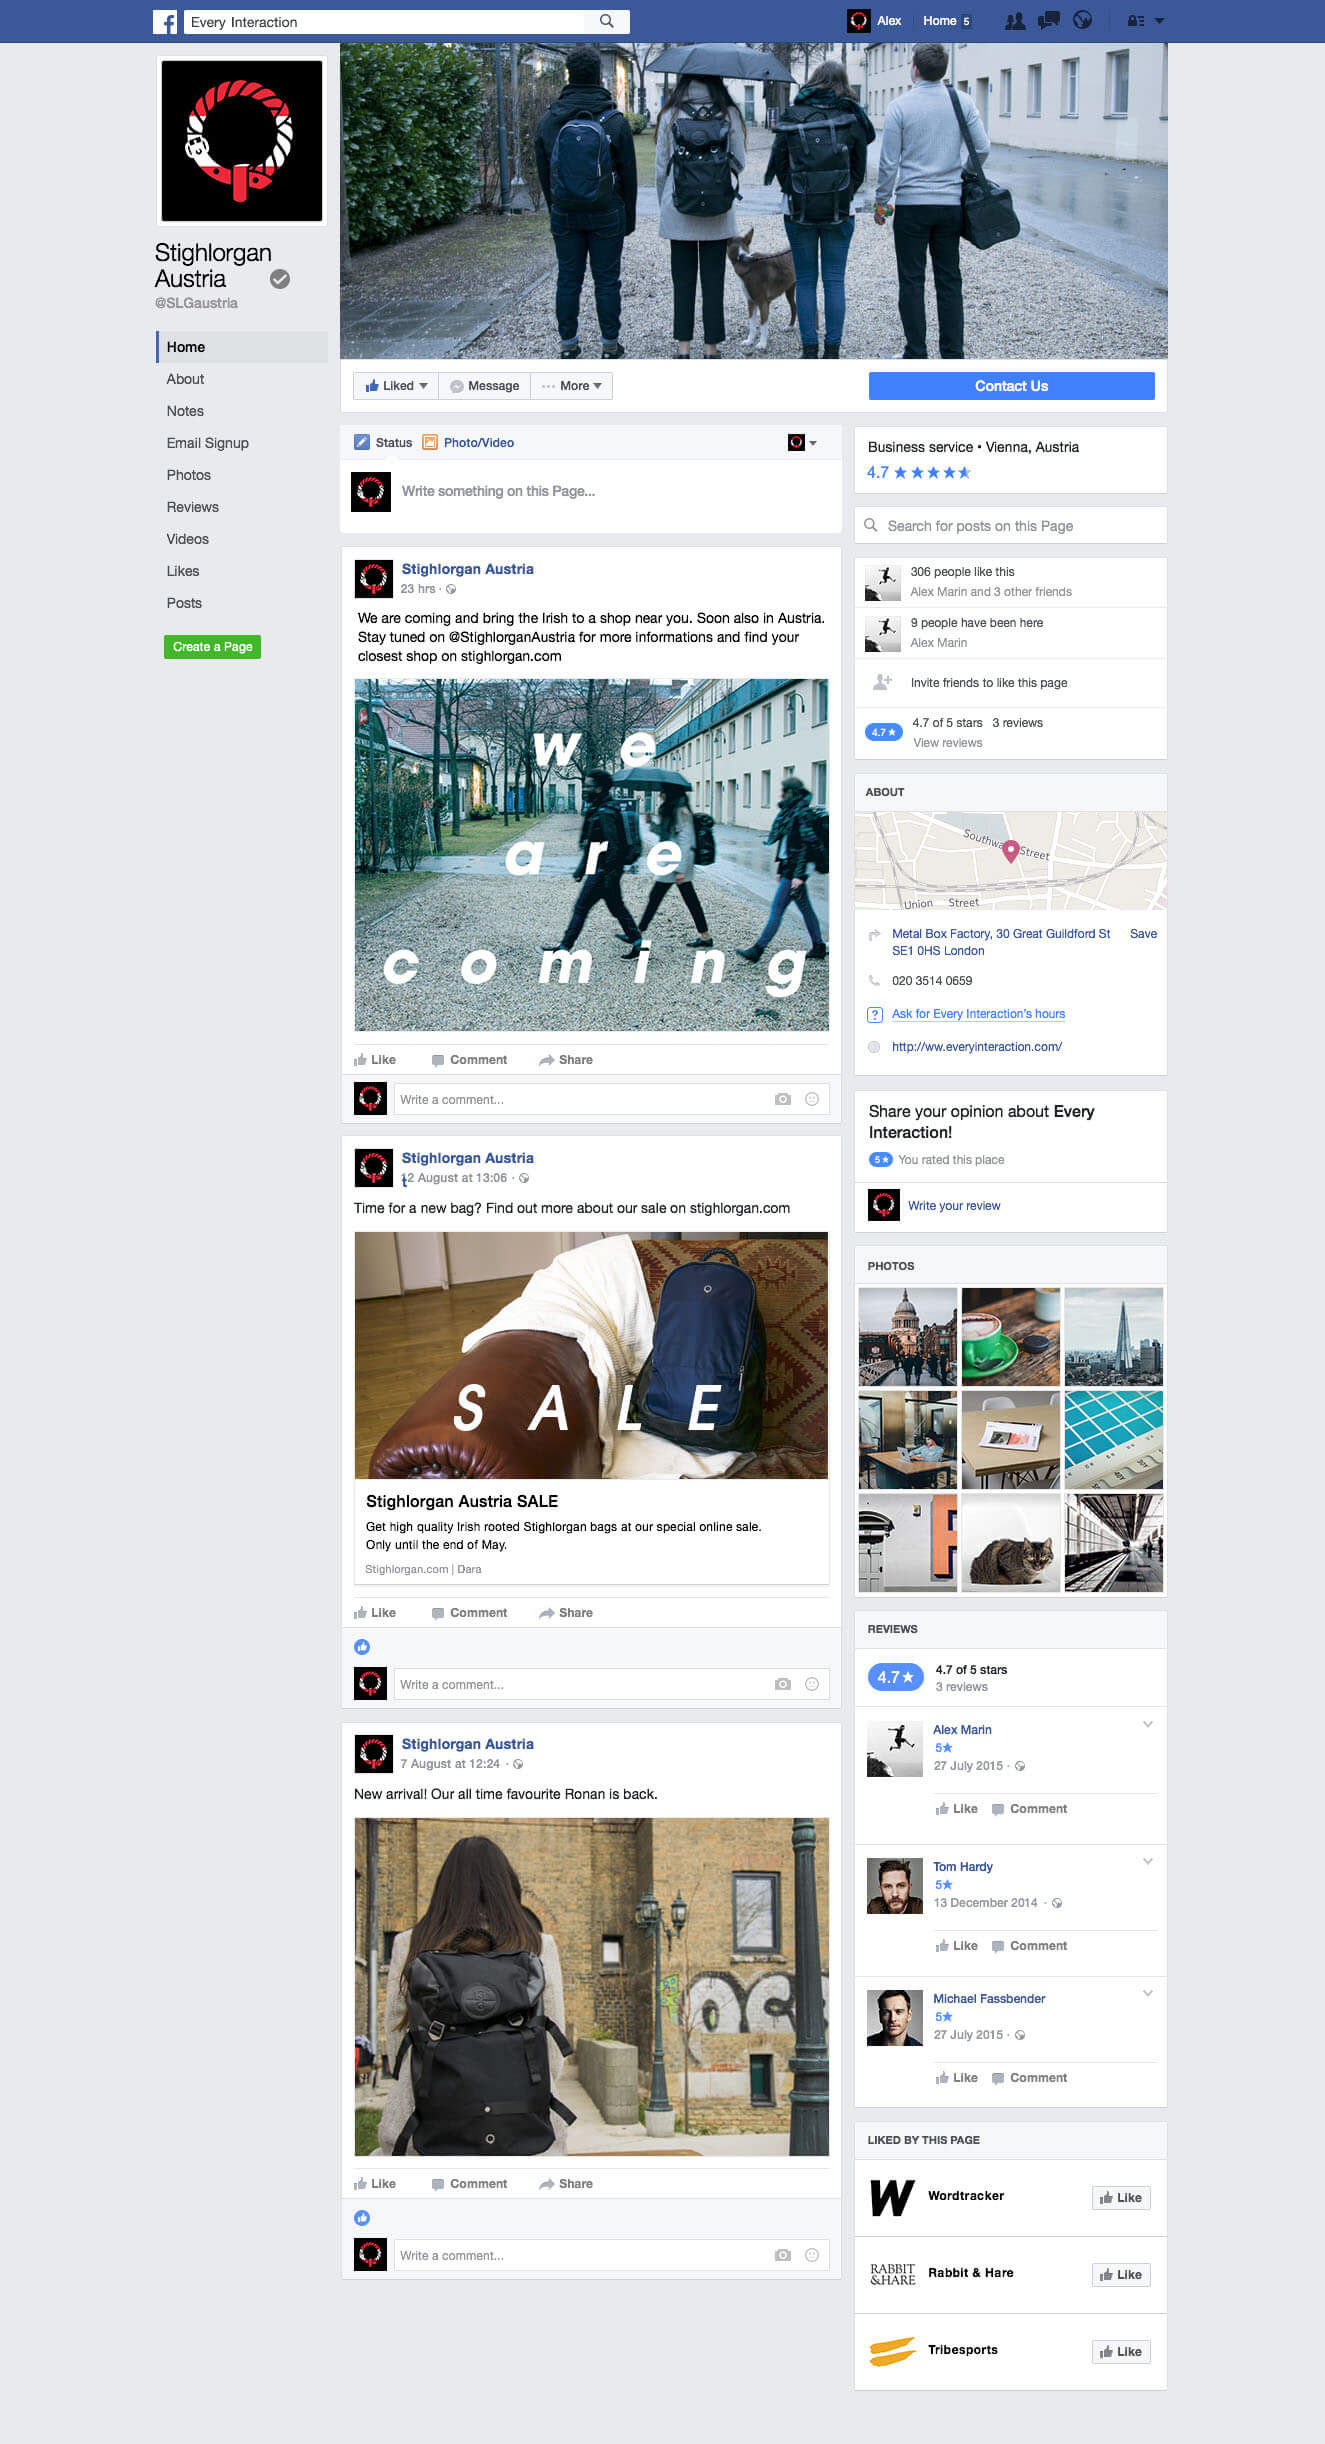This screenshot has height=2444, width=1325.
Task: Open the privacy shortcuts lock icon
Action: pos(1136,21)
